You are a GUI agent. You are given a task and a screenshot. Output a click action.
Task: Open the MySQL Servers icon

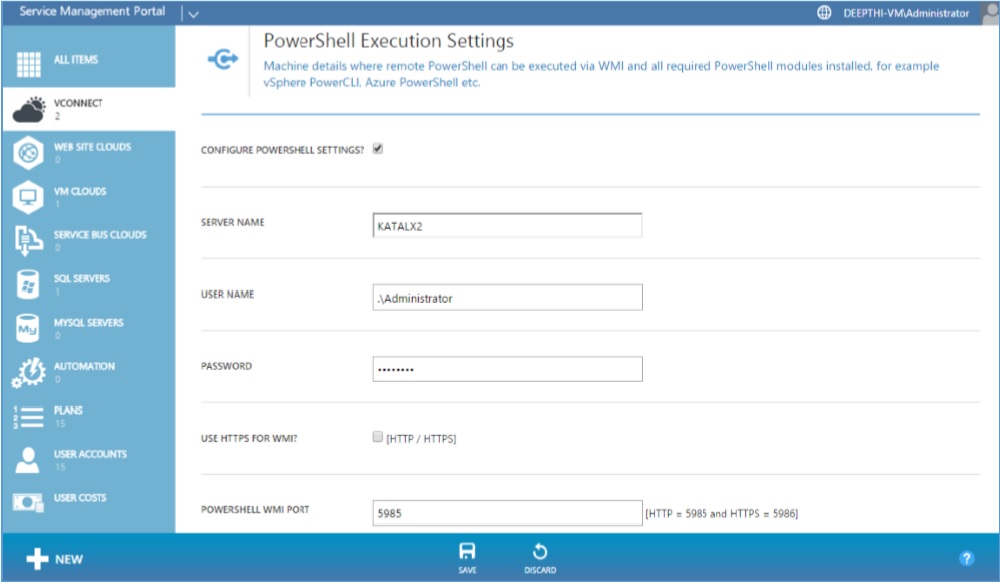[27, 328]
